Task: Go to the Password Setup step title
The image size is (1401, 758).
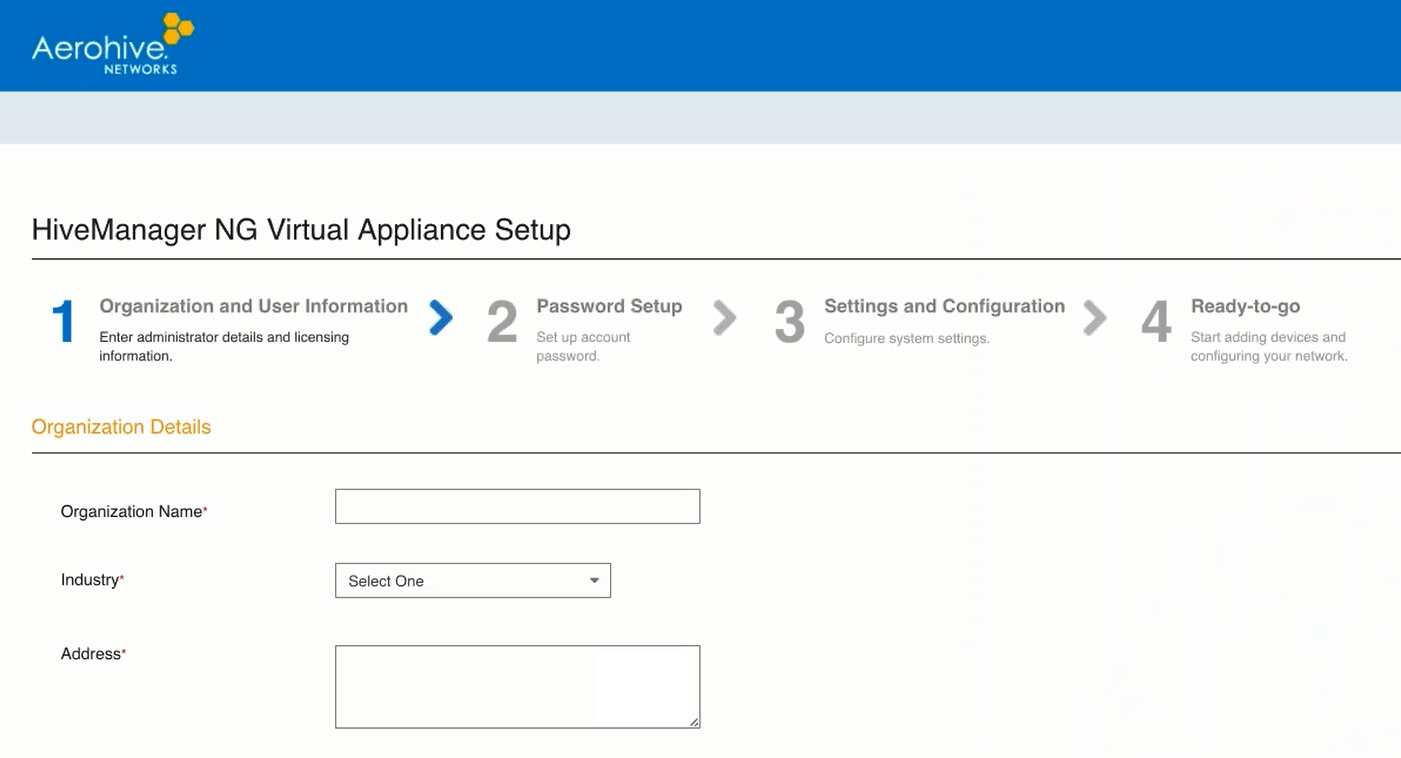Action: [609, 307]
